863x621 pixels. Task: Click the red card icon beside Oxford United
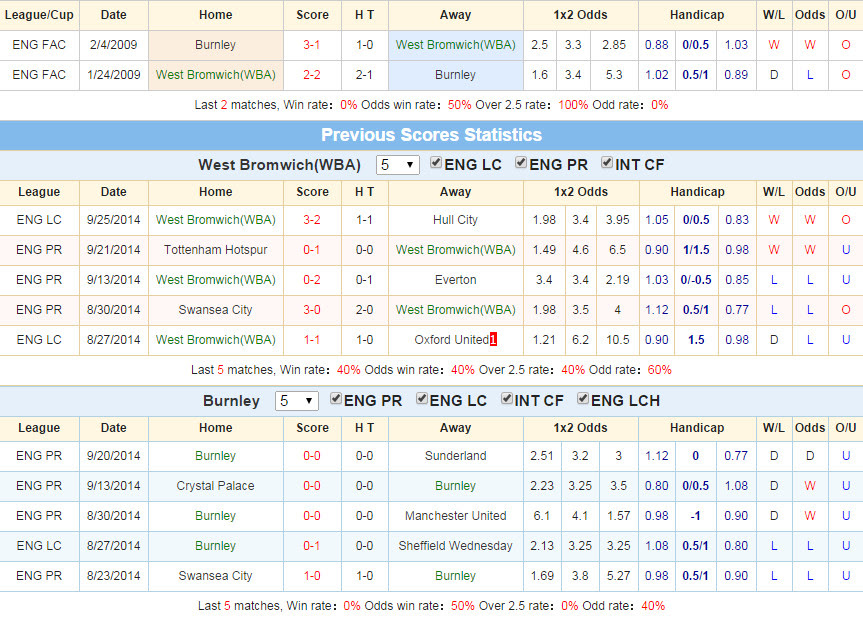493,340
